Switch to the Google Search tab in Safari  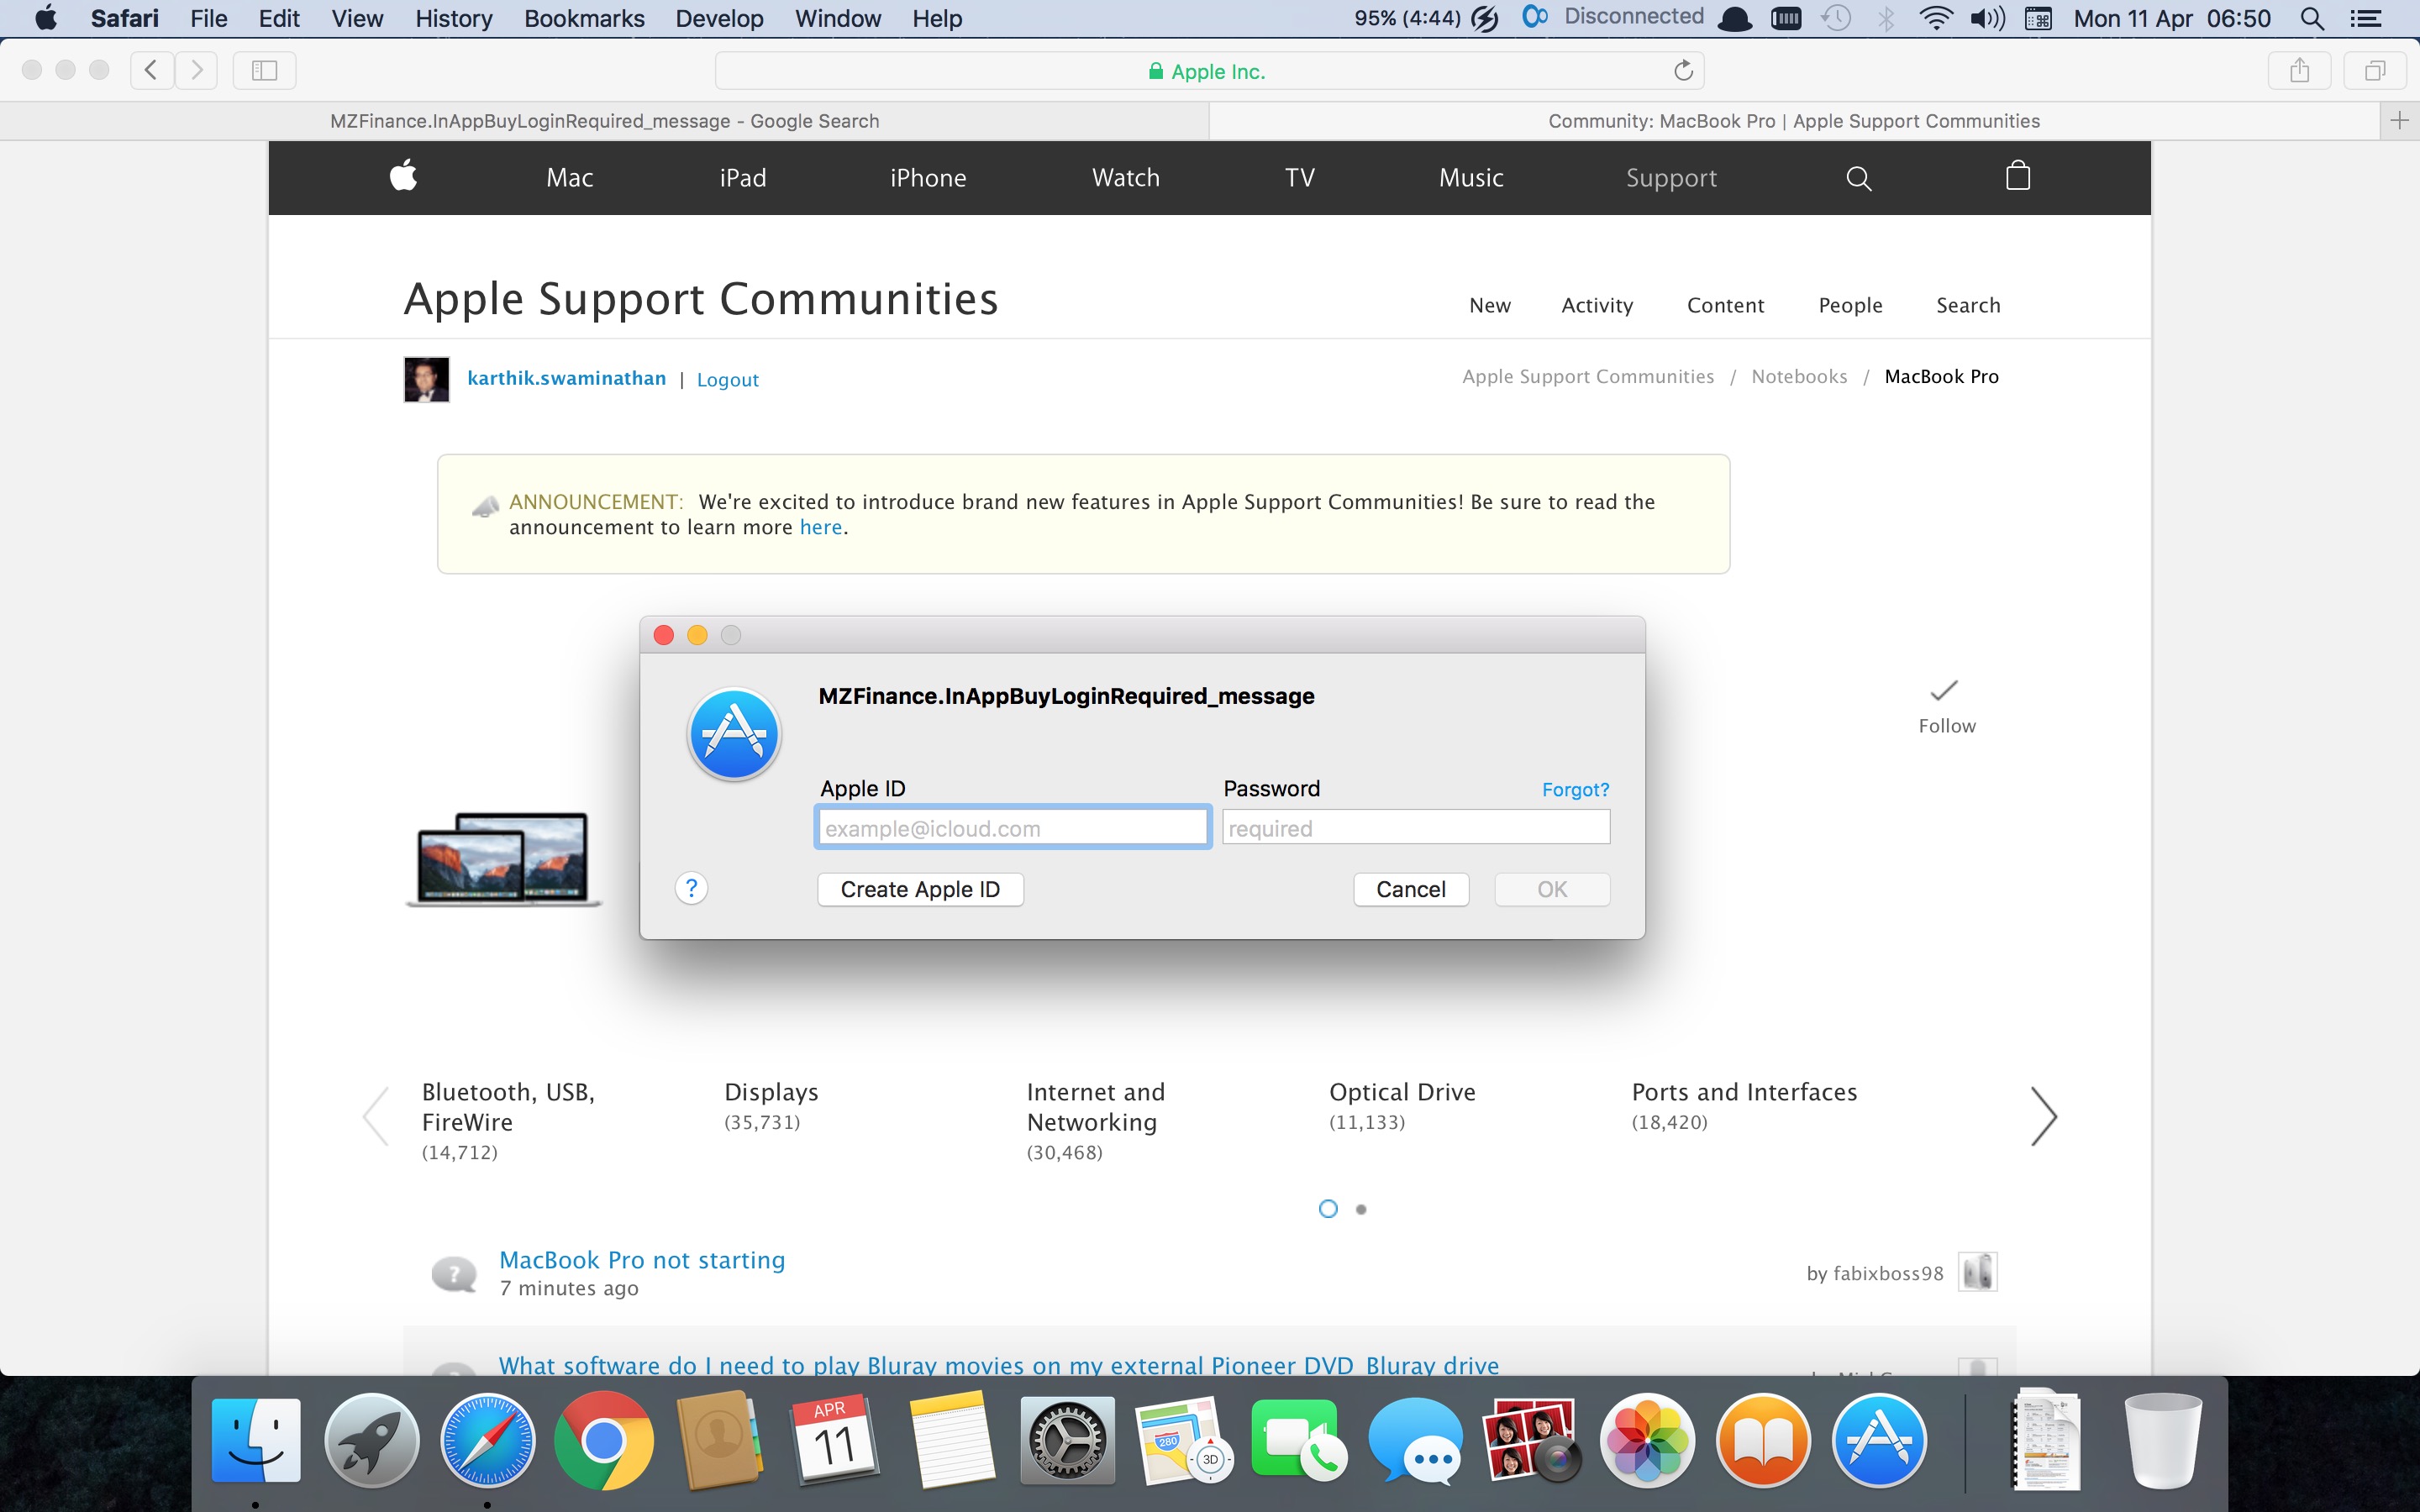point(604,120)
